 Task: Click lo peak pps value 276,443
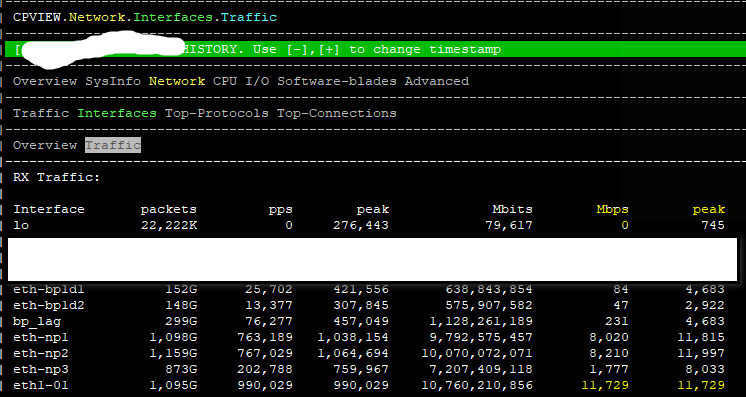coord(361,225)
